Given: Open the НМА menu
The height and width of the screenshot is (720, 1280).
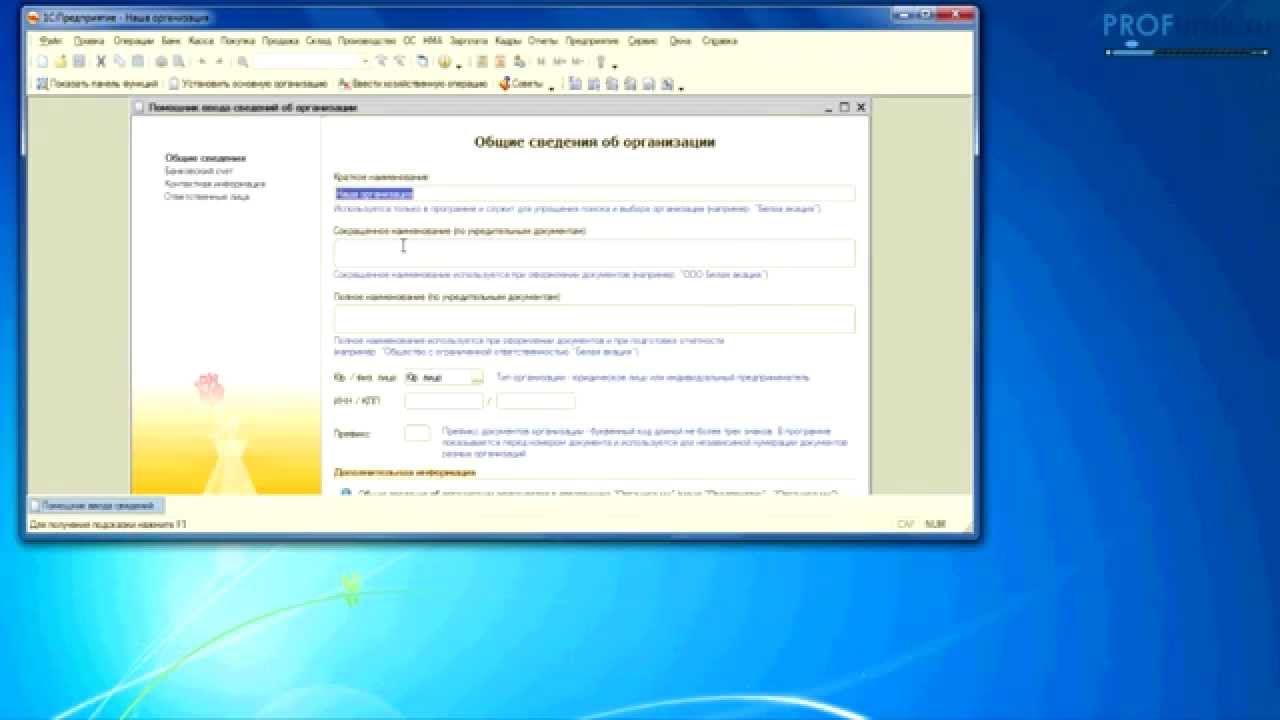Looking at the screenshot, I should (433, 41).
